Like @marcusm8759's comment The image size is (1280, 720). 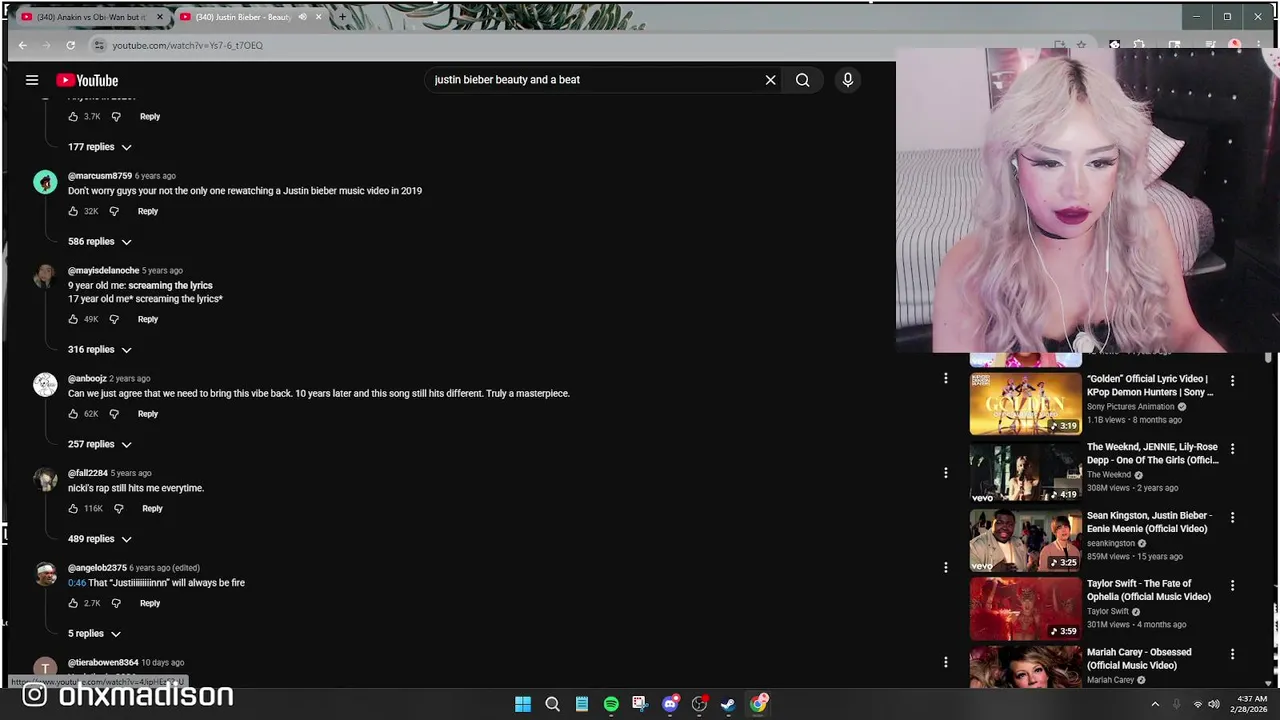73,211
